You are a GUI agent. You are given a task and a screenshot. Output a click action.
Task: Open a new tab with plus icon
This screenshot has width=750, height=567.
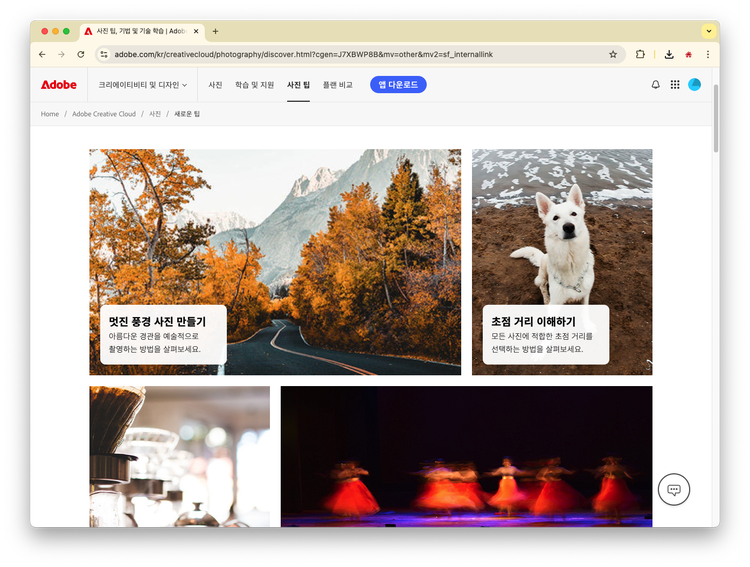(x=215, y=31)
